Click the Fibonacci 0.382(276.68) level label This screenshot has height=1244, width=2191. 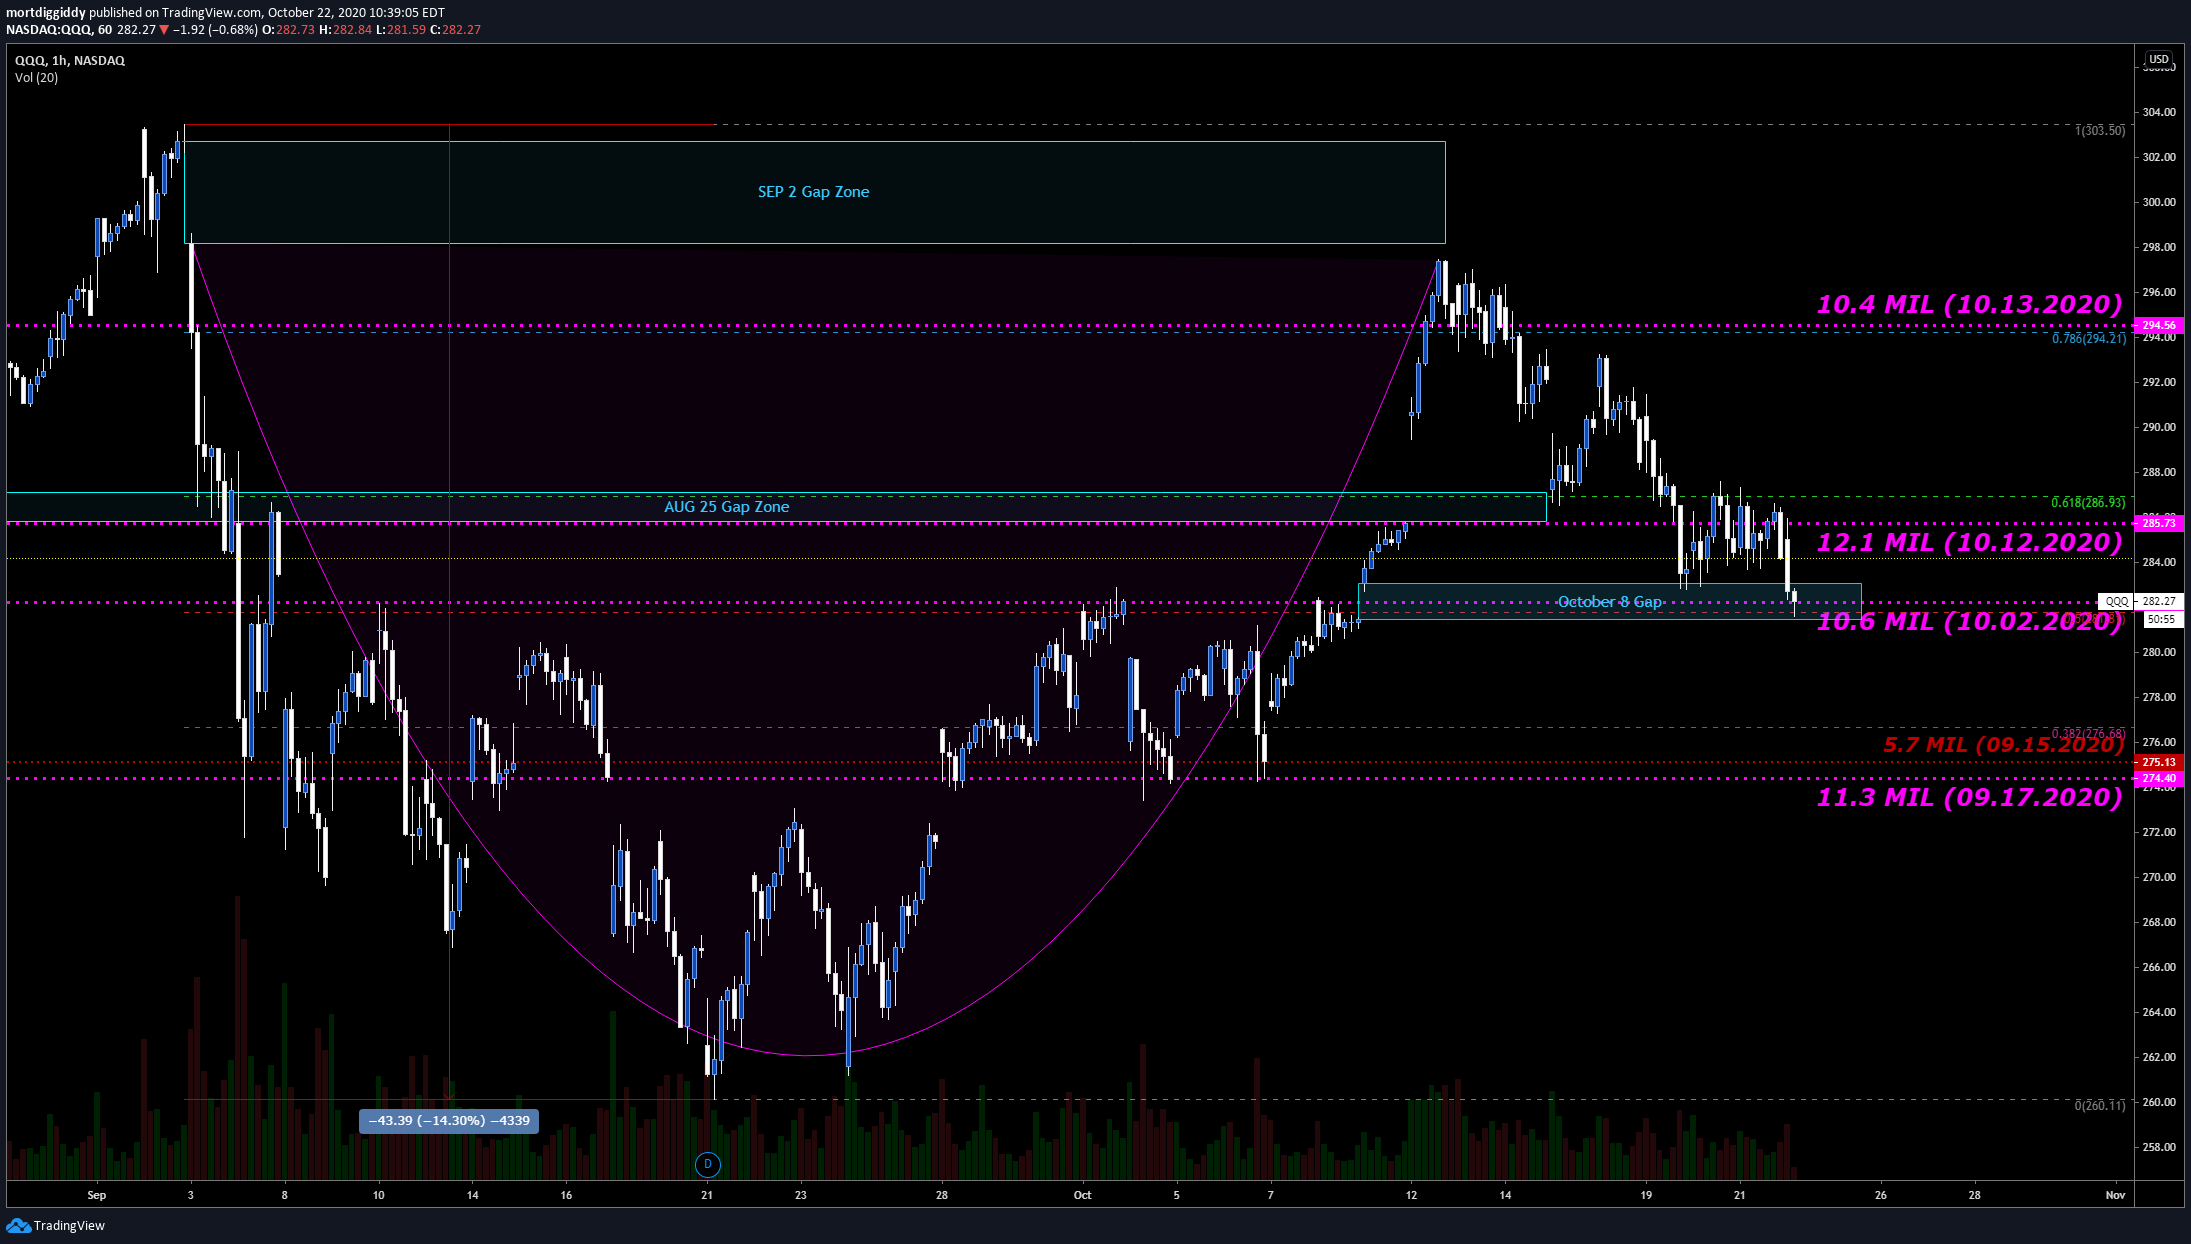coord(2088,734)
